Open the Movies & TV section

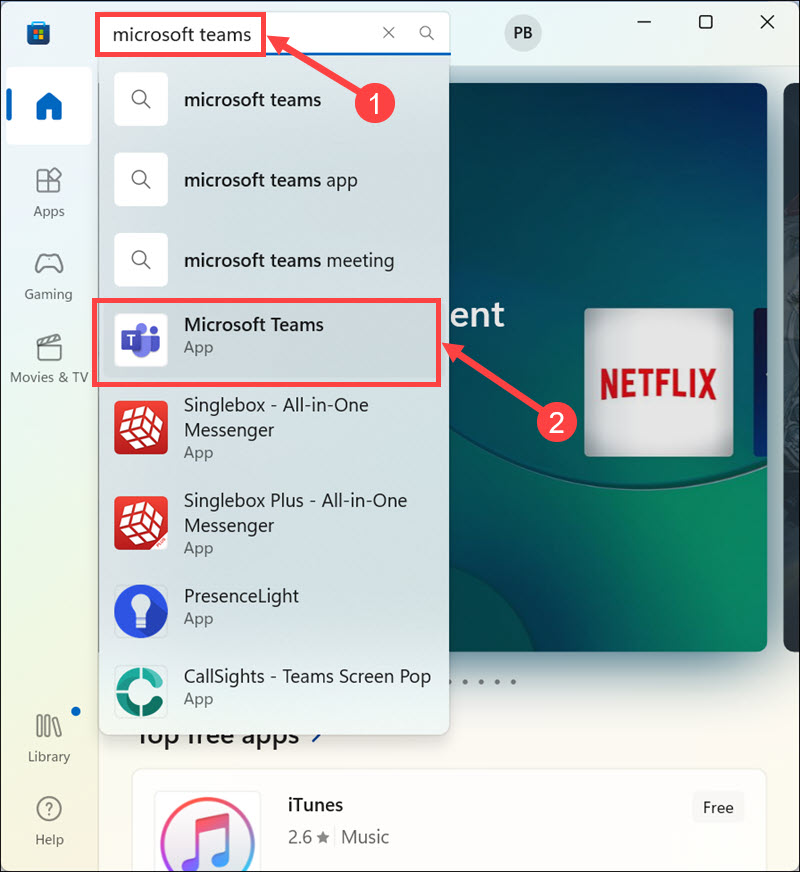click(x=48, y=358)
